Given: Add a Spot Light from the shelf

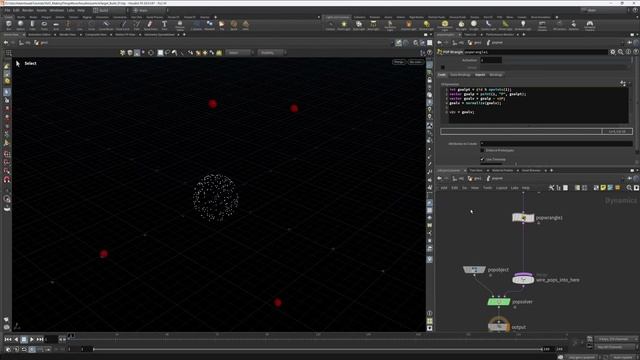Looking at the screenshot, I should point(358,25).
